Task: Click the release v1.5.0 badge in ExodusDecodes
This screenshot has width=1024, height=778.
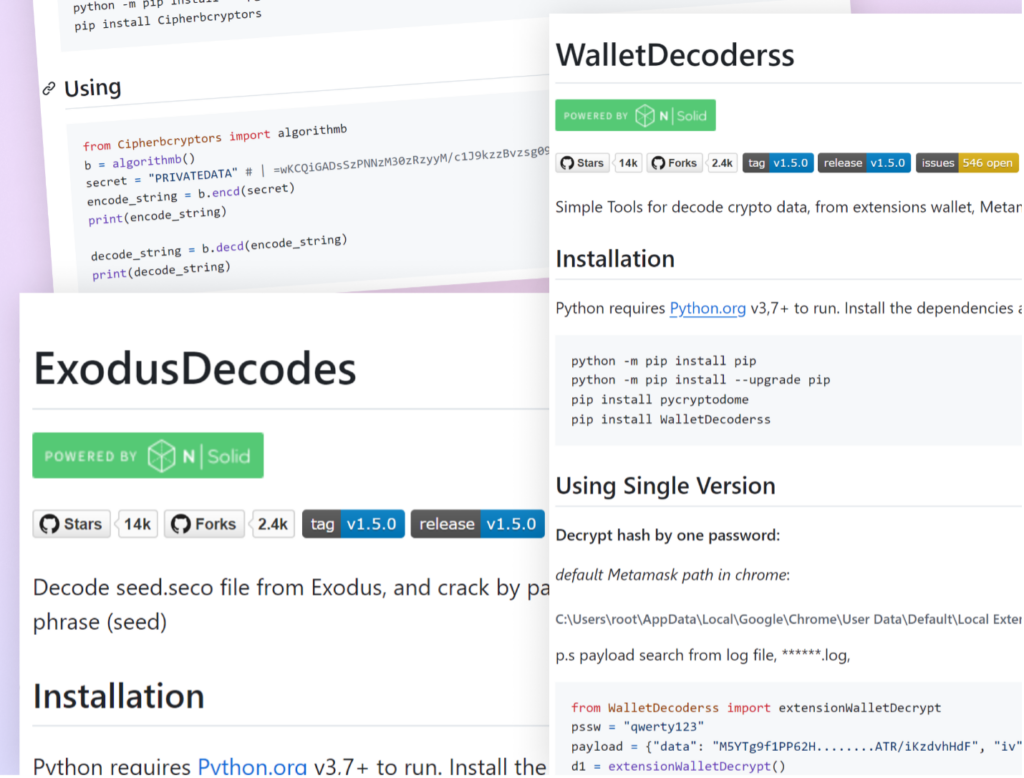Action: click(x=477, y=524)
